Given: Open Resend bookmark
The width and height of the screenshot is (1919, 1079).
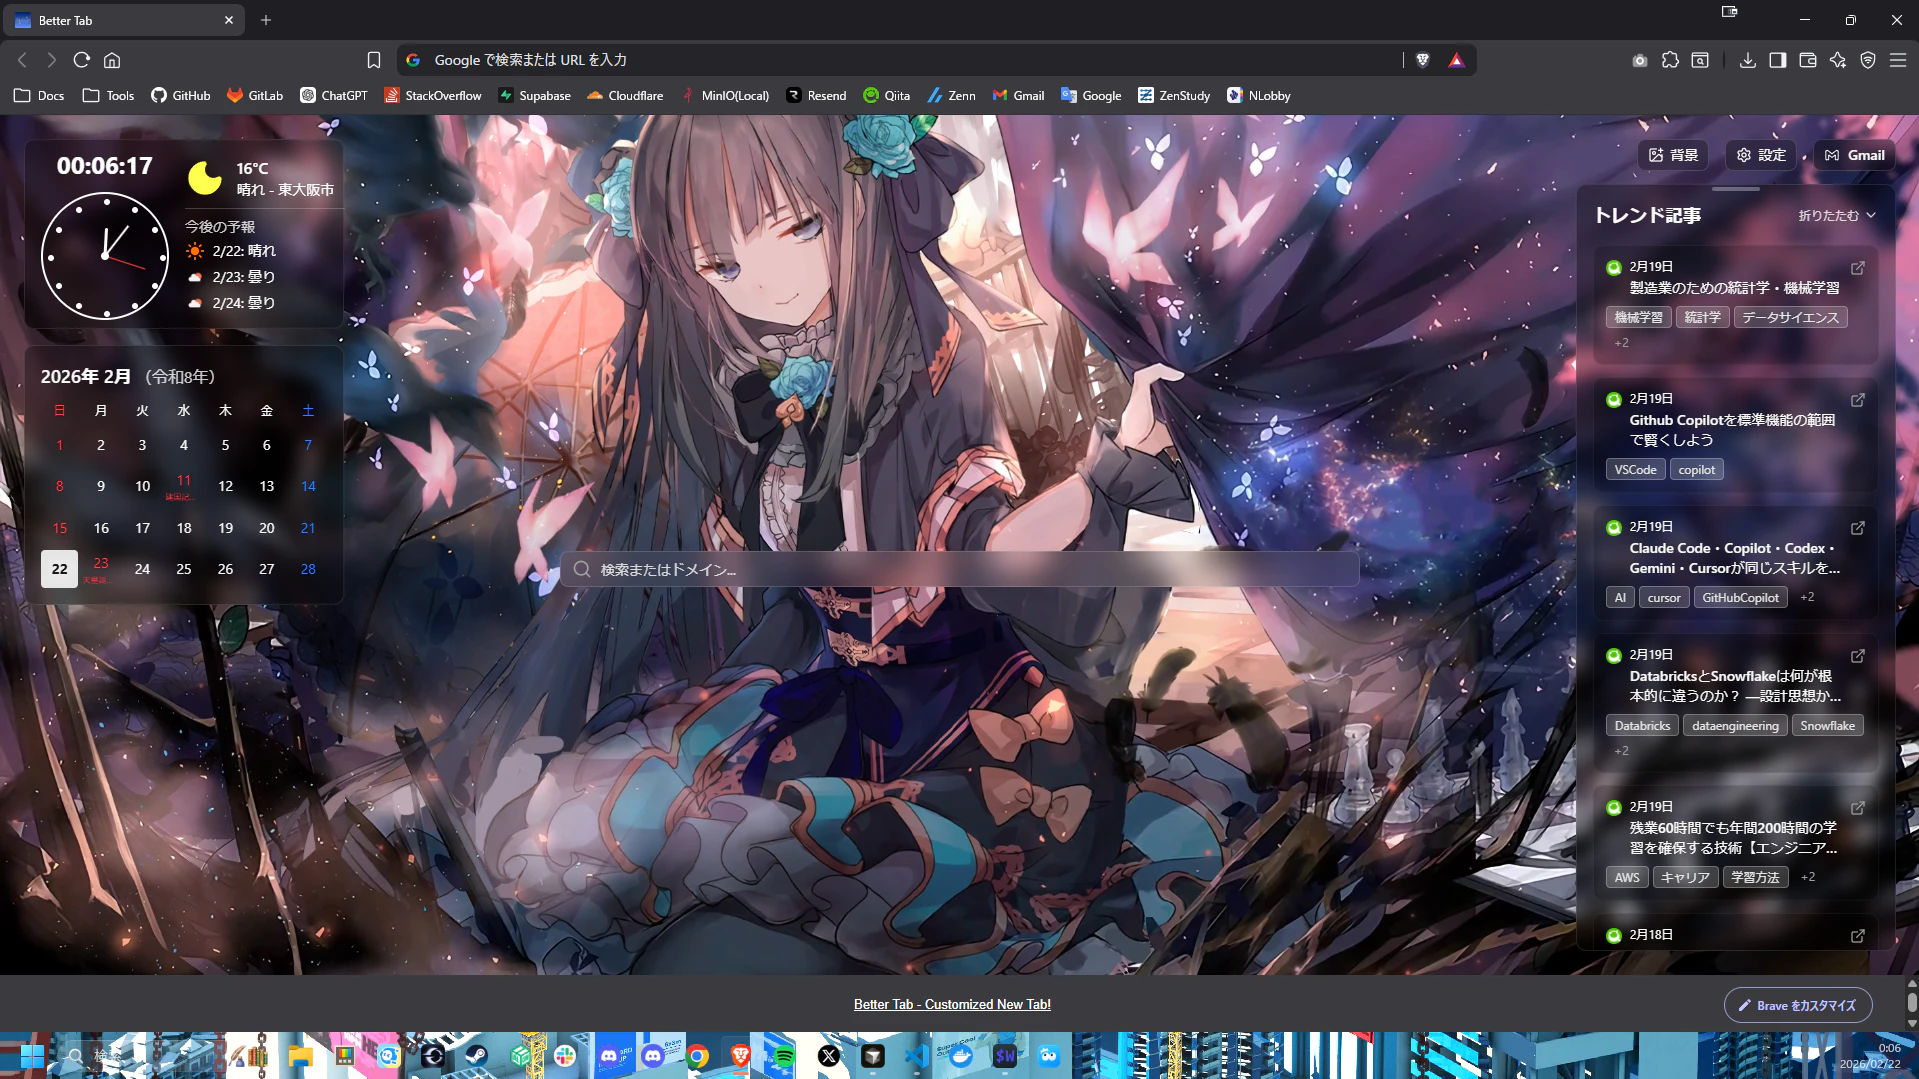Looking at the screenshot, I should point(816,96).
